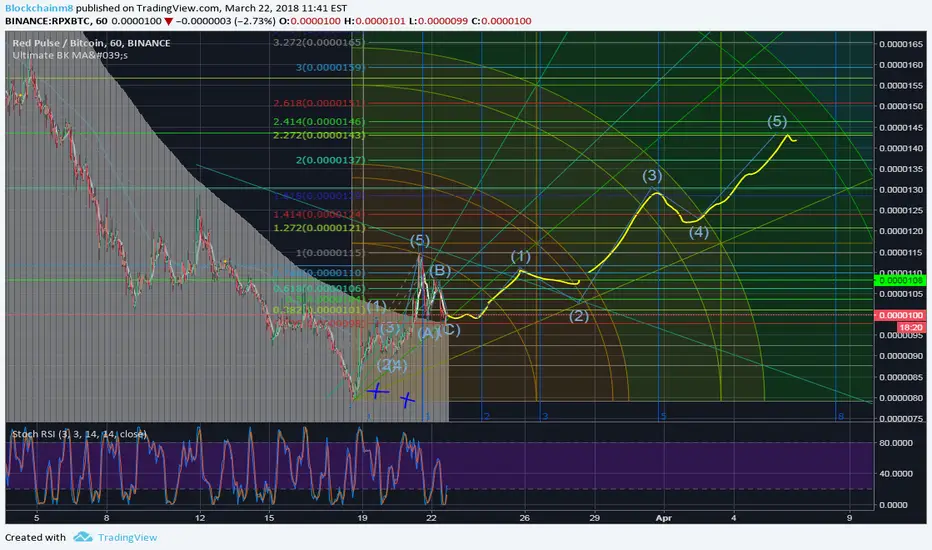Click the 80.0000 Stoch RSI axis value
Image resolution: width=932 pixels, height=550 pixels.
pyautogui.click(x=896, y=443)
